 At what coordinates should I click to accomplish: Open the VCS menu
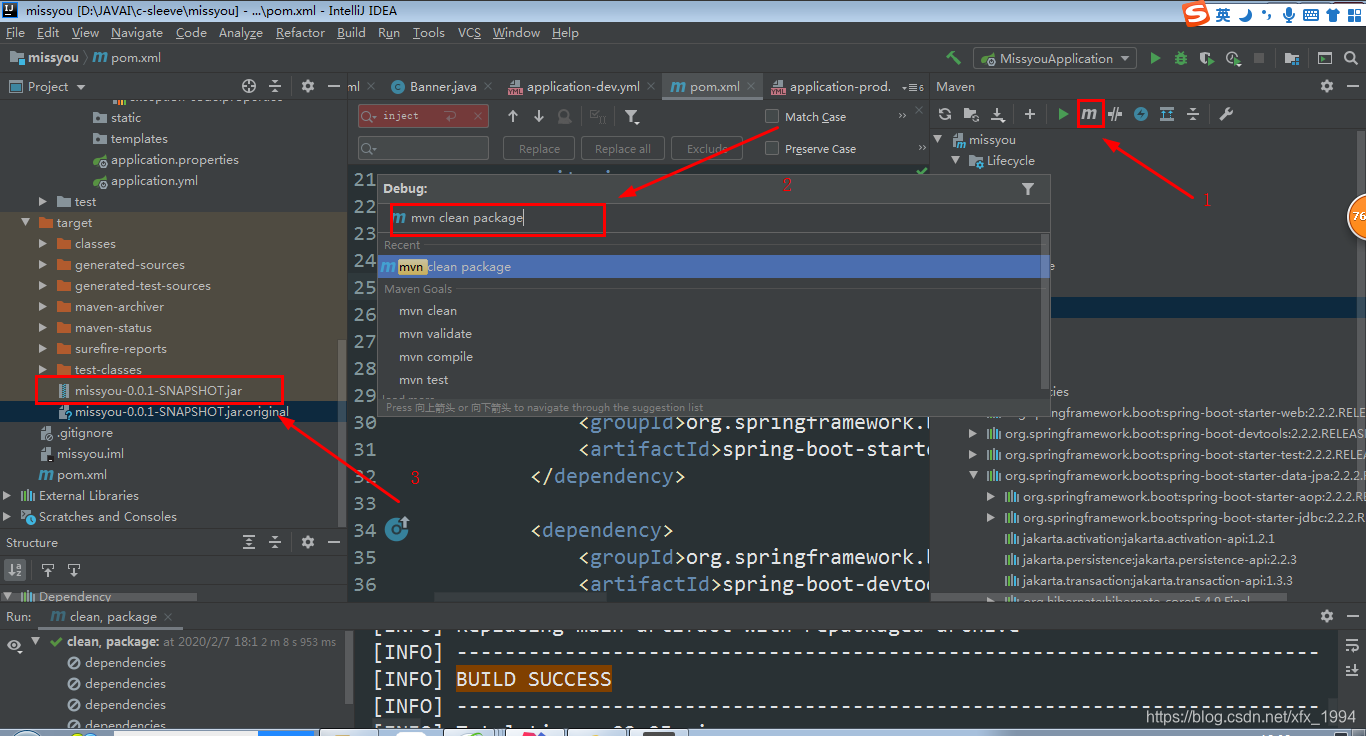tap(469, 32)
